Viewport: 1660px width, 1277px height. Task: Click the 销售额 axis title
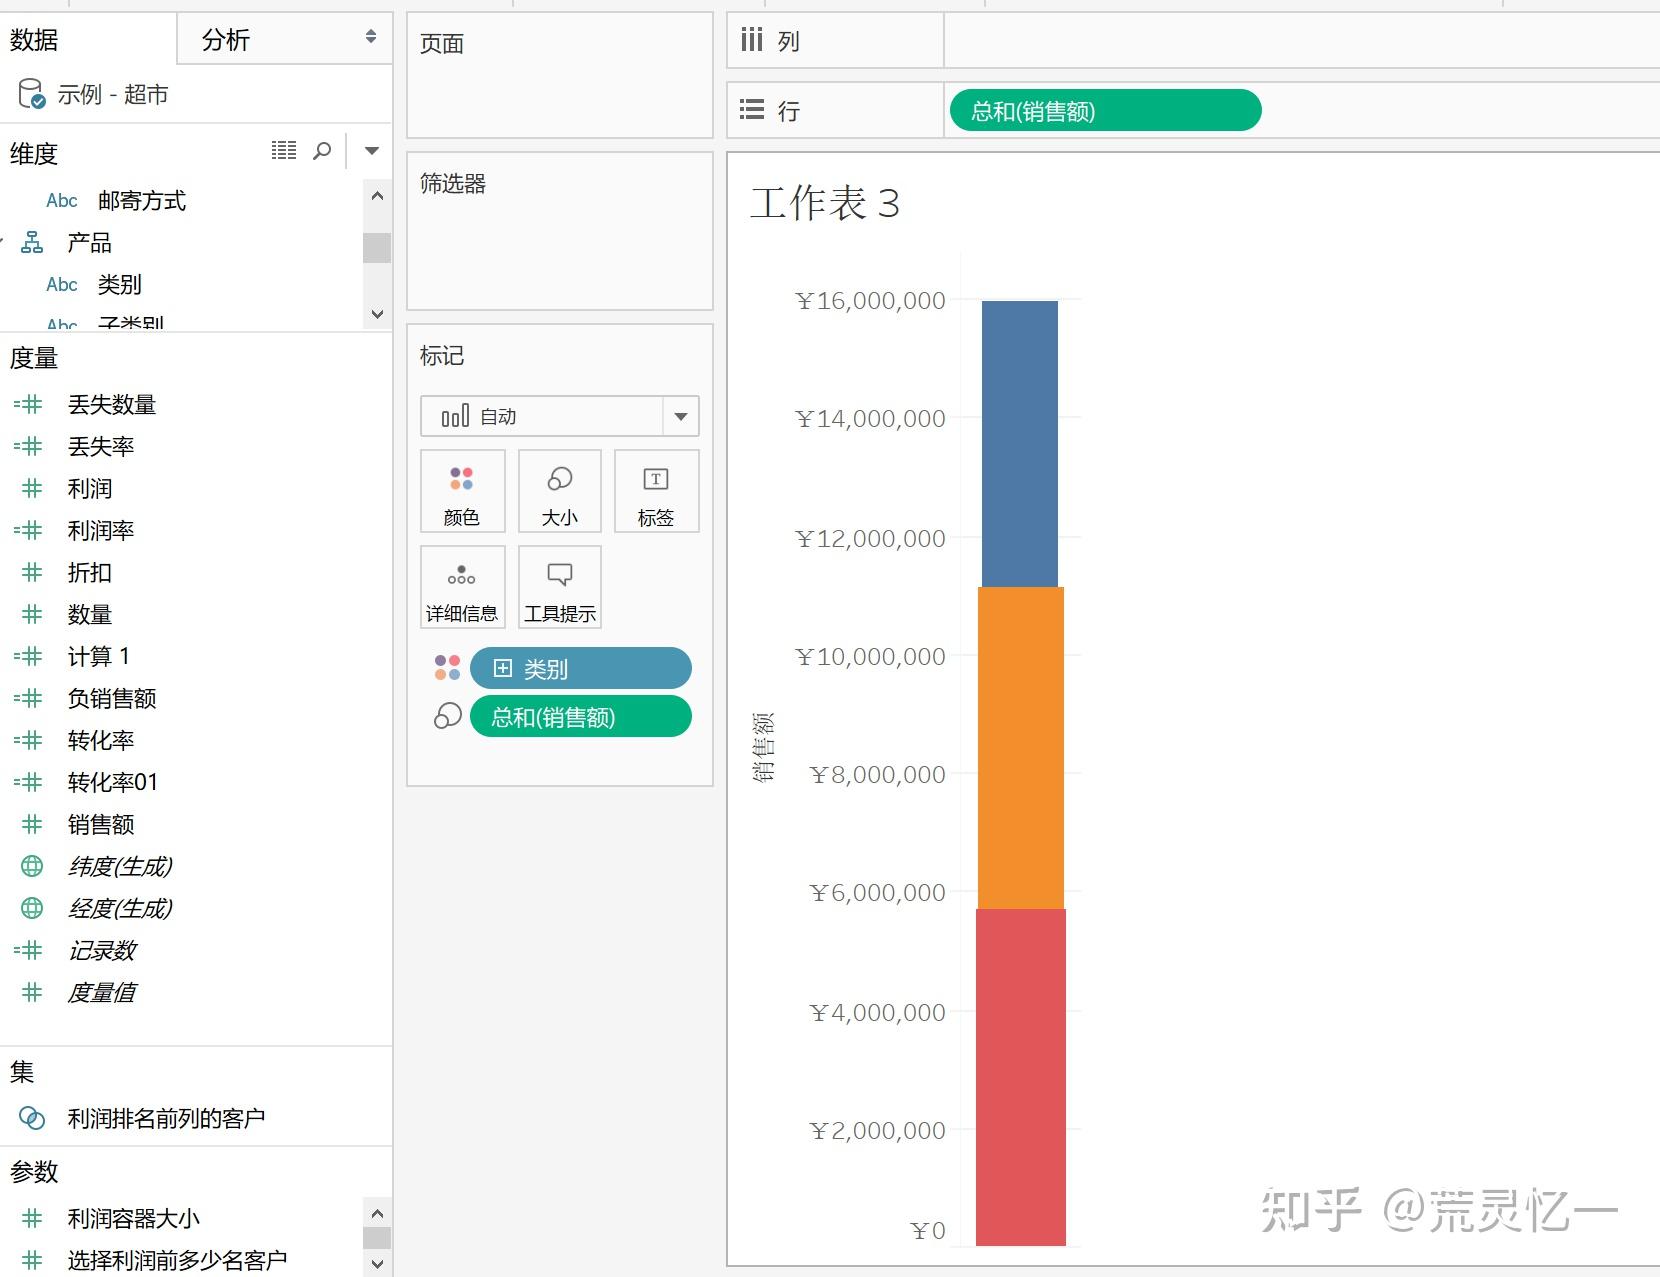point(763,748)
